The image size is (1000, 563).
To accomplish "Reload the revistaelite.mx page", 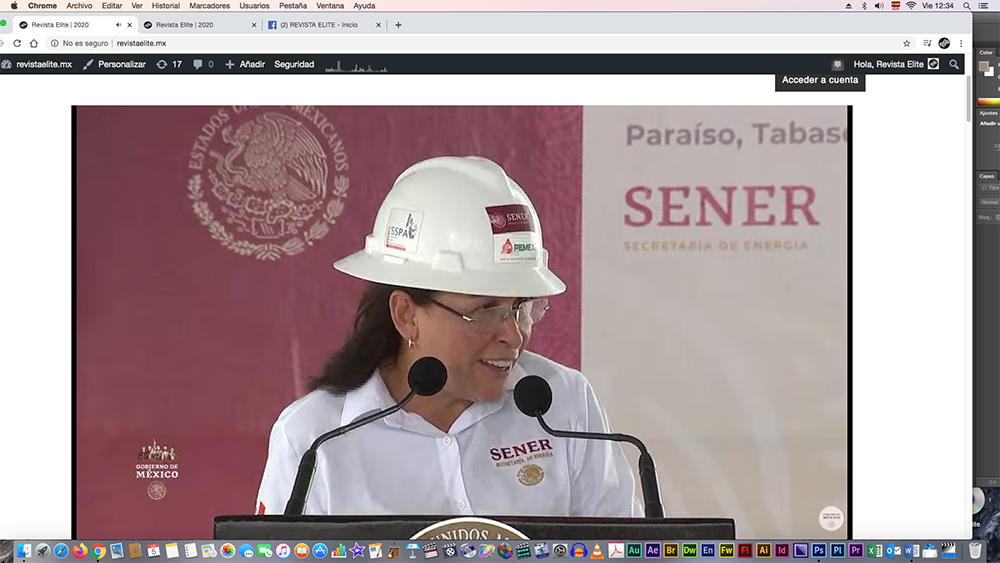I will (17, 43).
